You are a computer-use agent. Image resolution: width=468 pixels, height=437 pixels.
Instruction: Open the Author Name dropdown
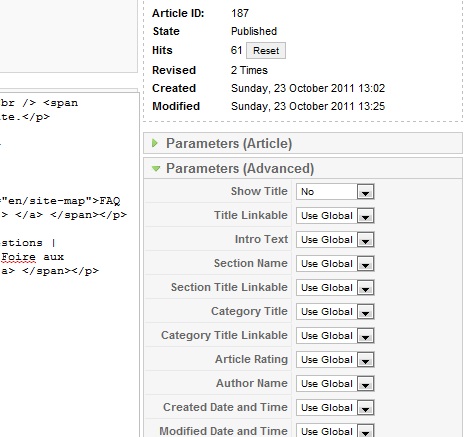[335, 384]
